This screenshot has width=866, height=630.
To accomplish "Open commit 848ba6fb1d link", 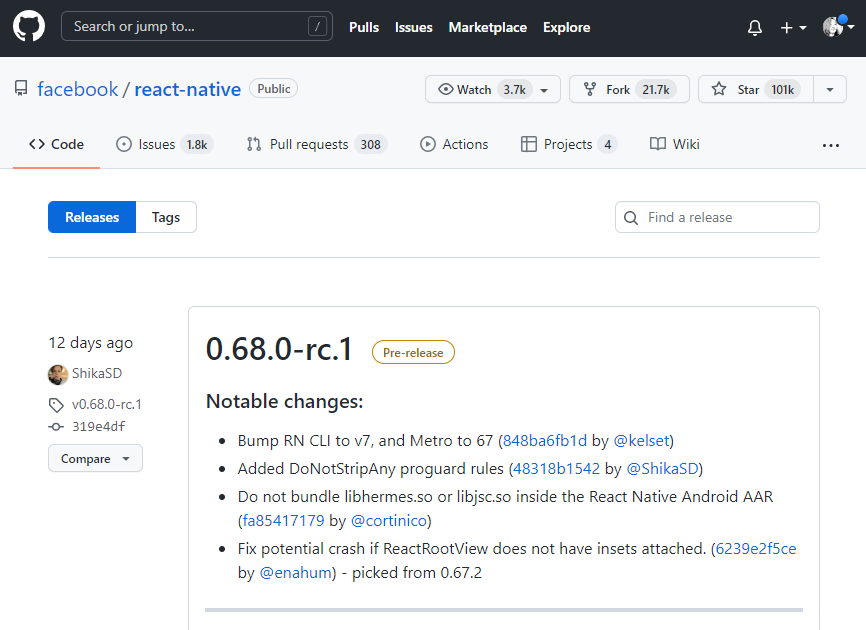I will tap(545, 441).
